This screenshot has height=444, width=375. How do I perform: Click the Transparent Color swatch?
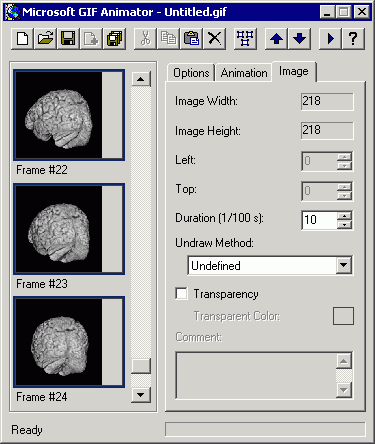click(343, 316)
